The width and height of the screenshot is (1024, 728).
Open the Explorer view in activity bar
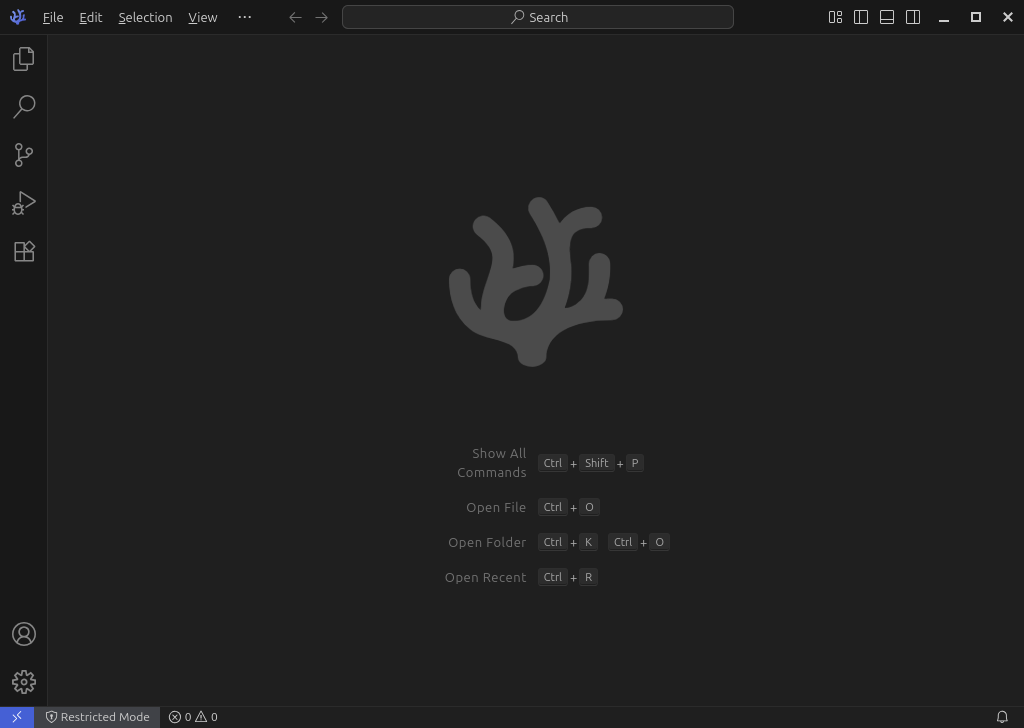(24, 59)
